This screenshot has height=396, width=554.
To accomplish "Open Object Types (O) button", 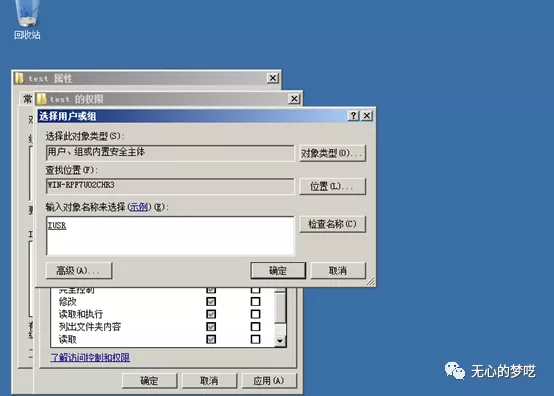I will [332, 153].
